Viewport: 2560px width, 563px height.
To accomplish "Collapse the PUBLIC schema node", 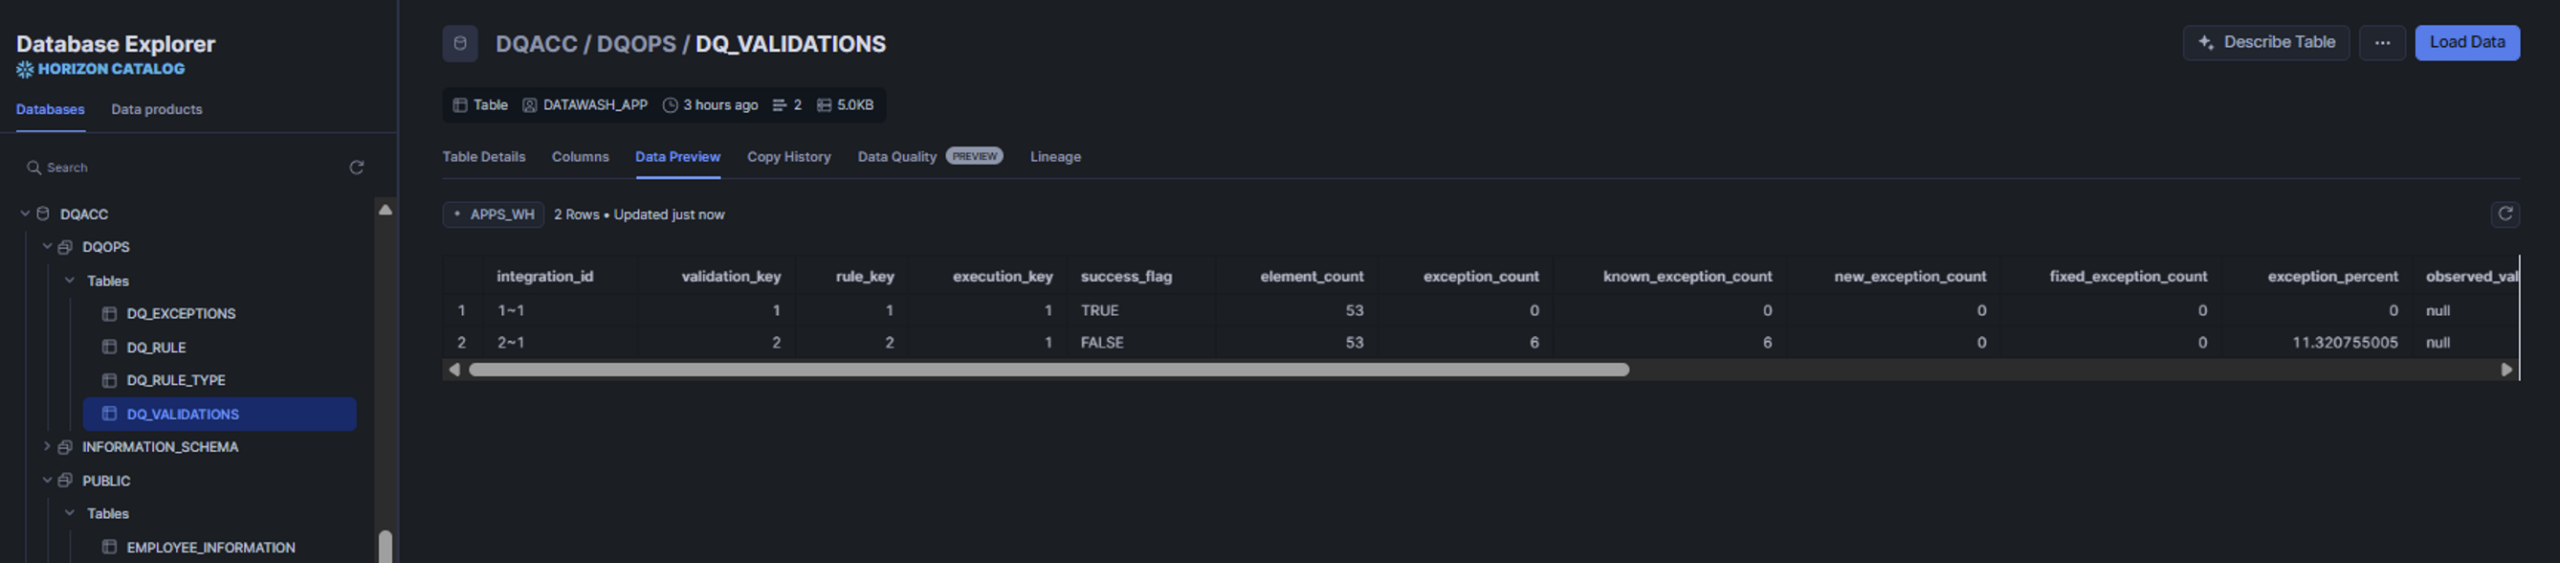I will (x=47, y=481).
